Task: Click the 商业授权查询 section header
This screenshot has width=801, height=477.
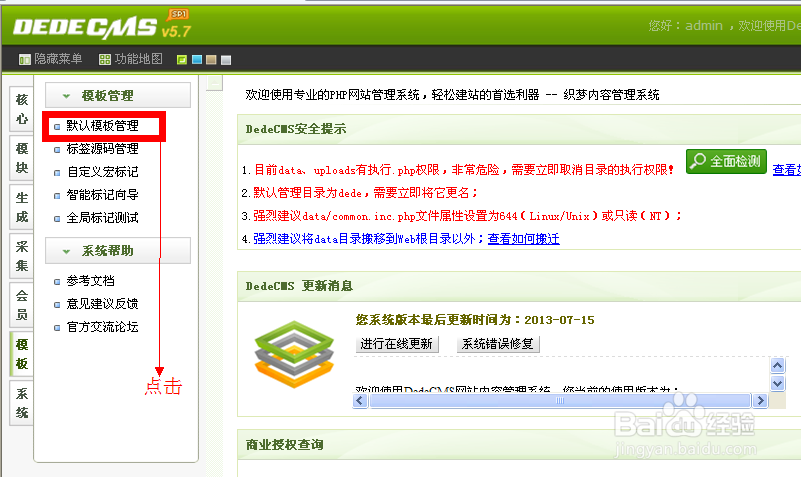Action: click(285, 445)
